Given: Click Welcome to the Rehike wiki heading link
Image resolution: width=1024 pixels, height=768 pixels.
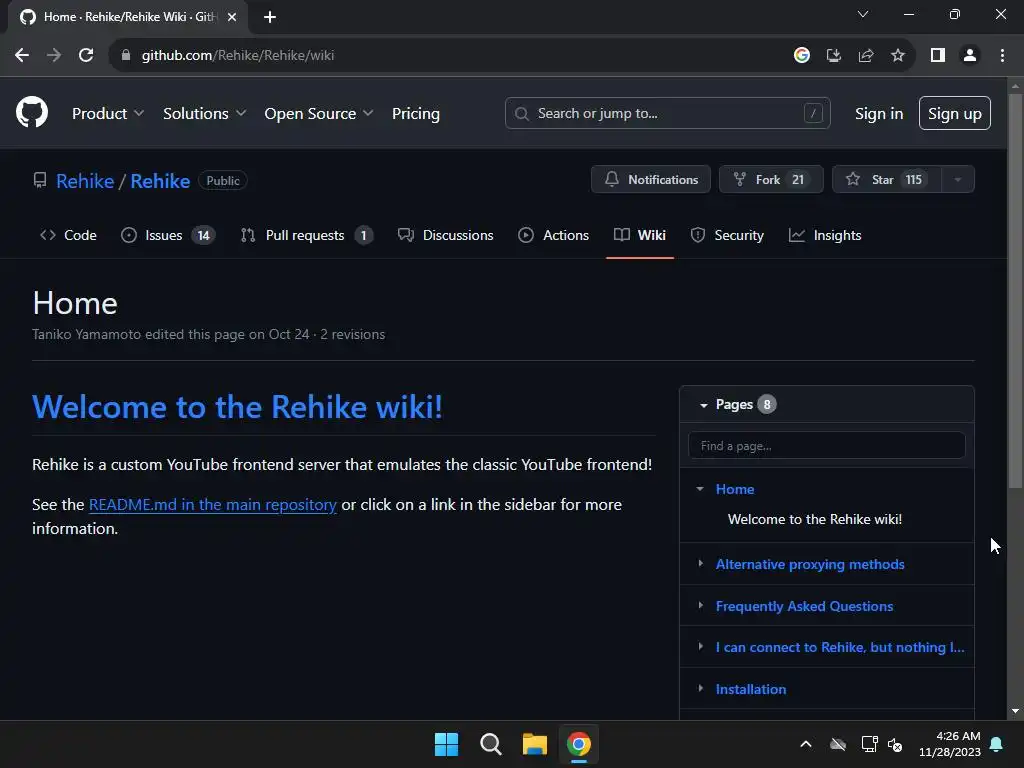Looking at the screenshot, I should pos(237,407).
